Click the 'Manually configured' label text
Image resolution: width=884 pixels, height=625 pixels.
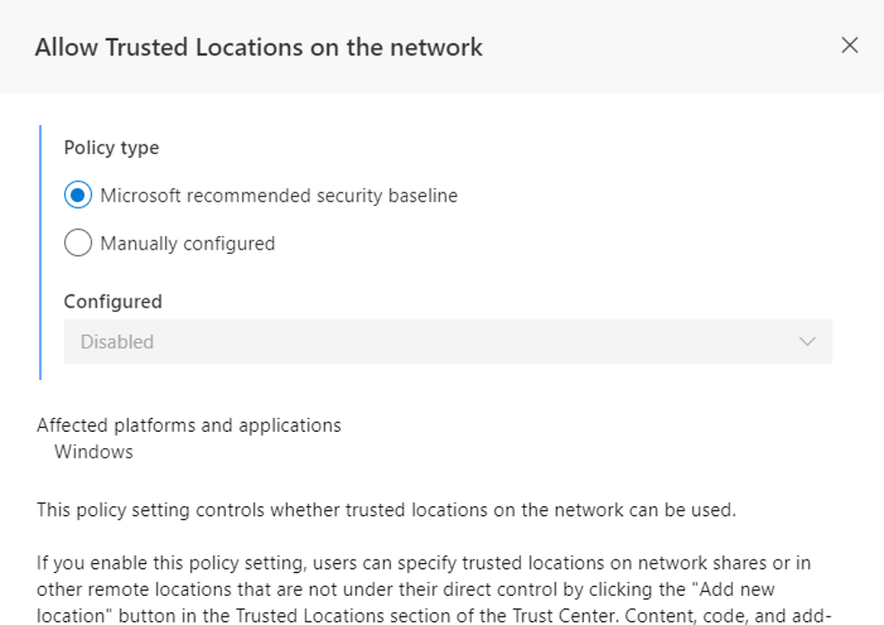pyautogui.click(x=188, y=243)
